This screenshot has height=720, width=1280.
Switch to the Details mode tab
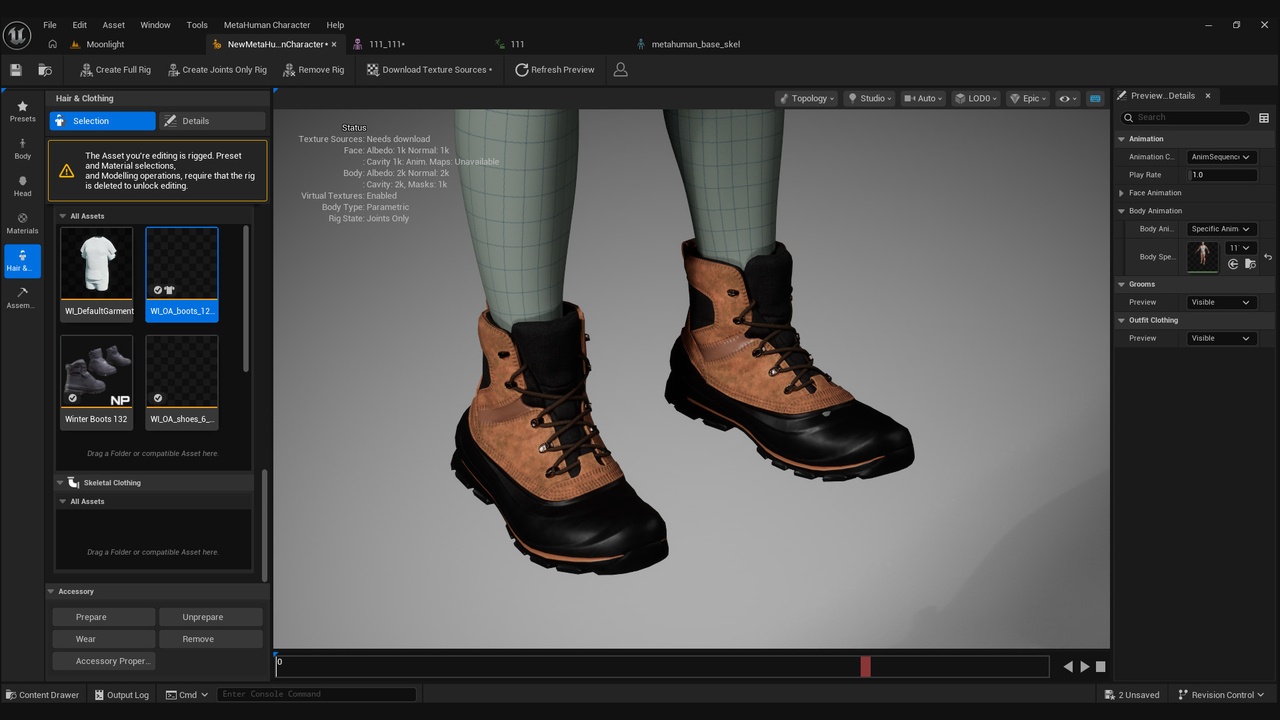coord(212,121)
